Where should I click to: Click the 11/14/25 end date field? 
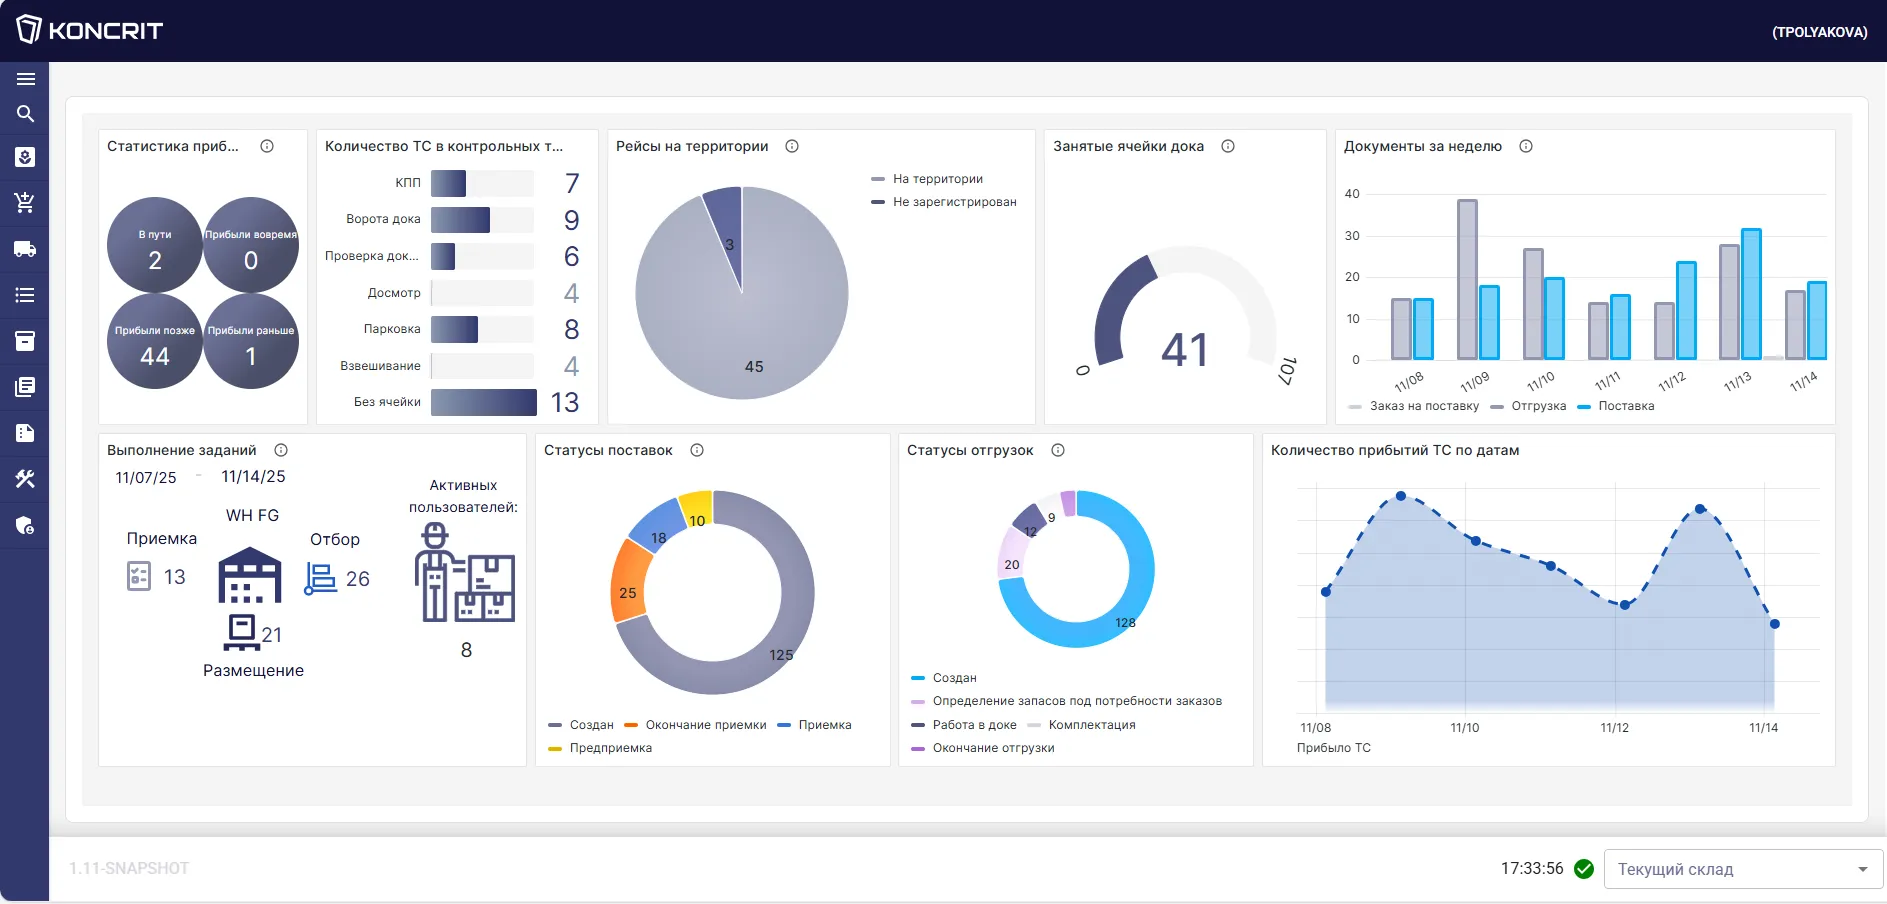click(x=253, y=477)
